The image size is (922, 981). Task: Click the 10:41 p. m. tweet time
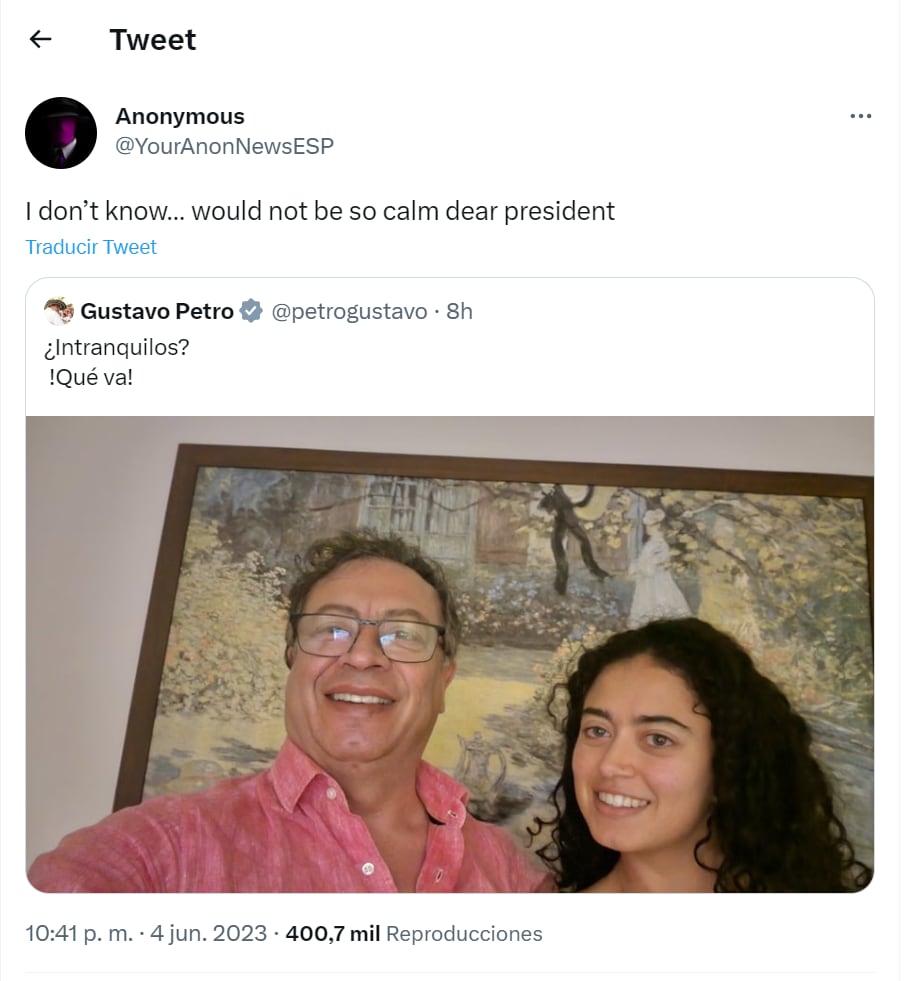point(78,934)
